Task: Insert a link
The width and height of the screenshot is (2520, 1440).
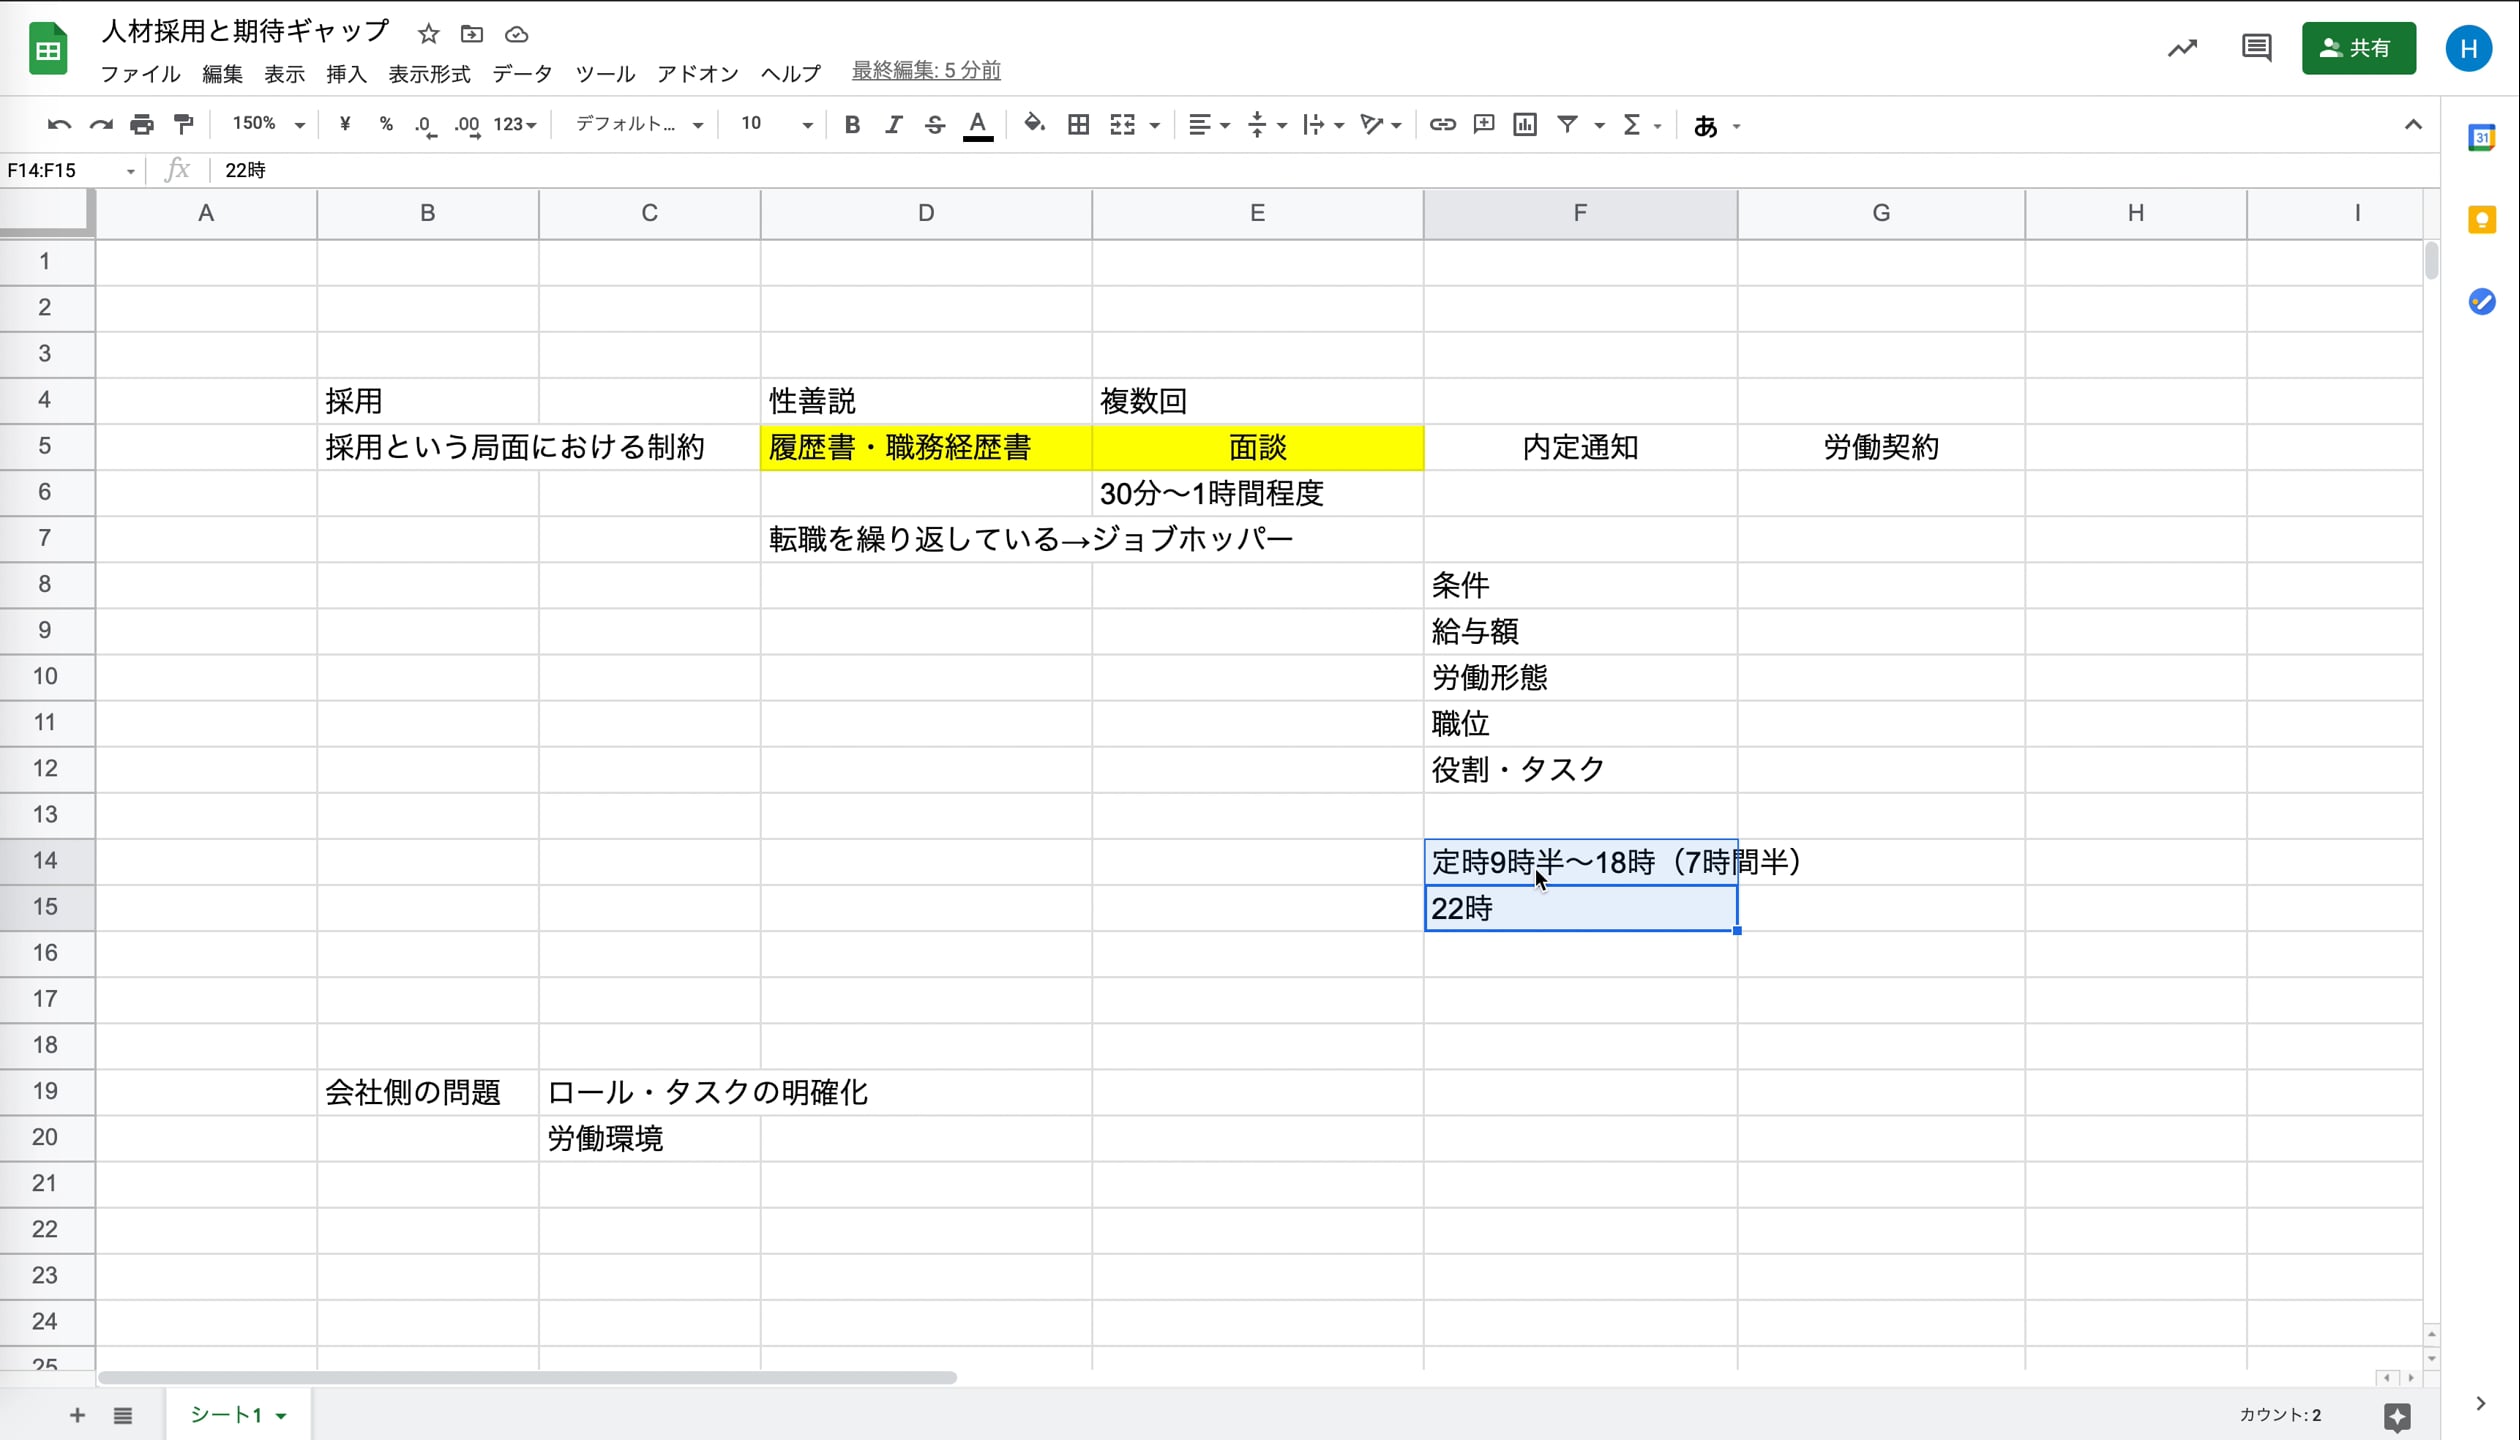Action: tap(1441, 124)
